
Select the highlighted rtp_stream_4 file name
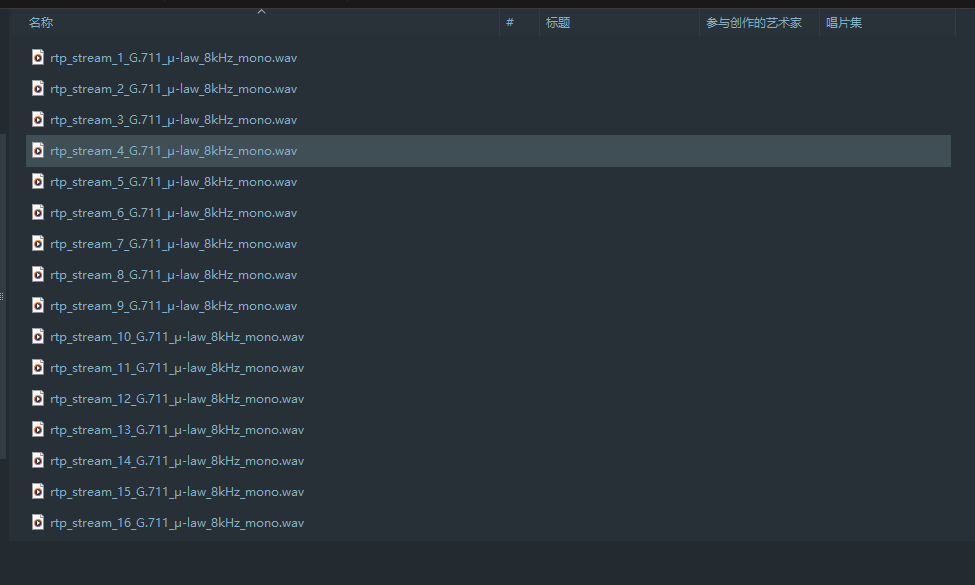173,151
